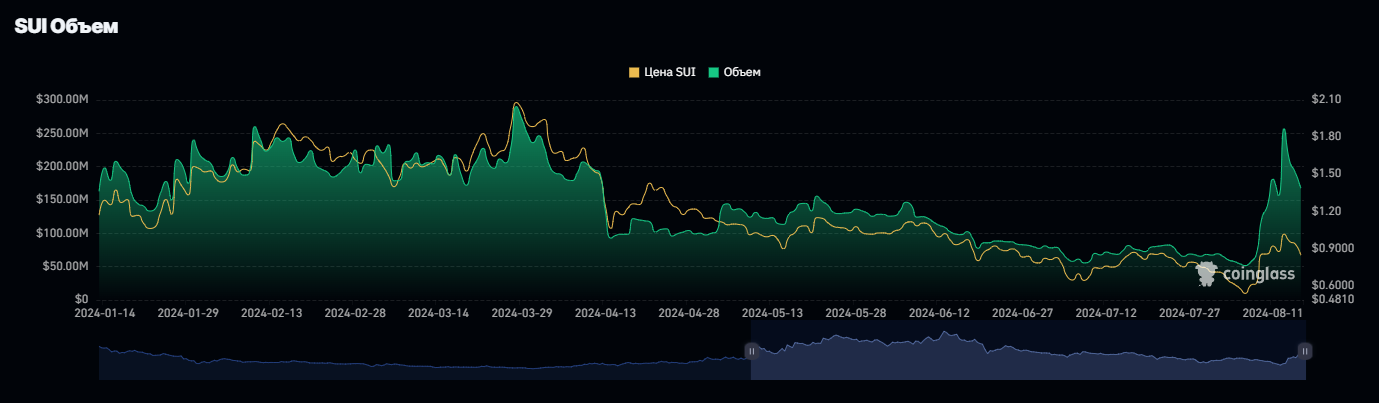Click the 2024-01-14 date axis label
This screenshot has height=403, width=1379.
105,313
